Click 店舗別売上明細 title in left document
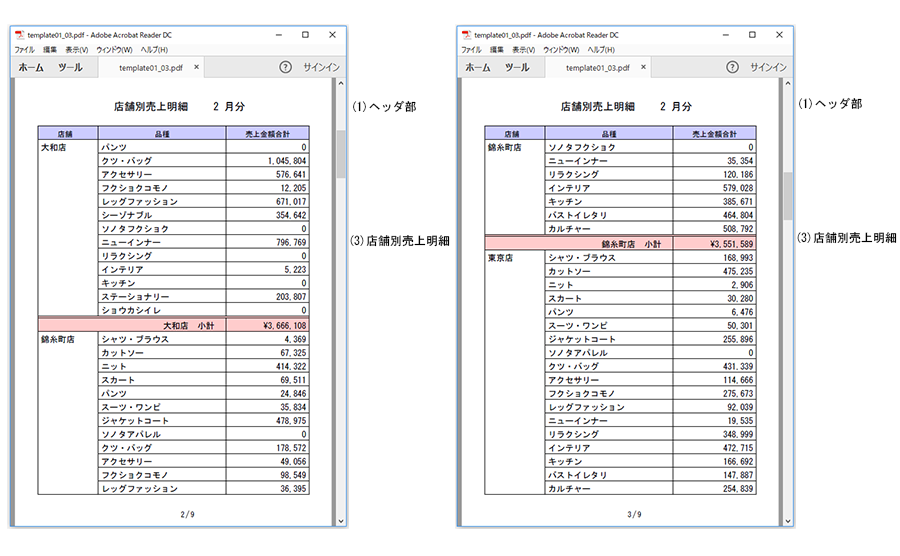This screenshot has height=556, width=900. pos(151,106)
